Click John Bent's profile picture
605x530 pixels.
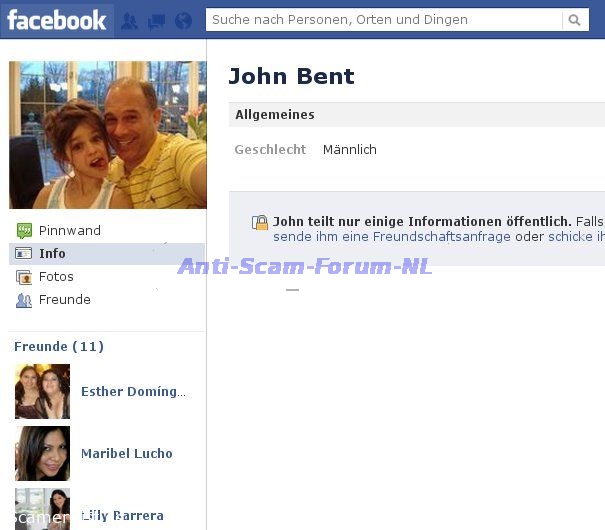107,135
